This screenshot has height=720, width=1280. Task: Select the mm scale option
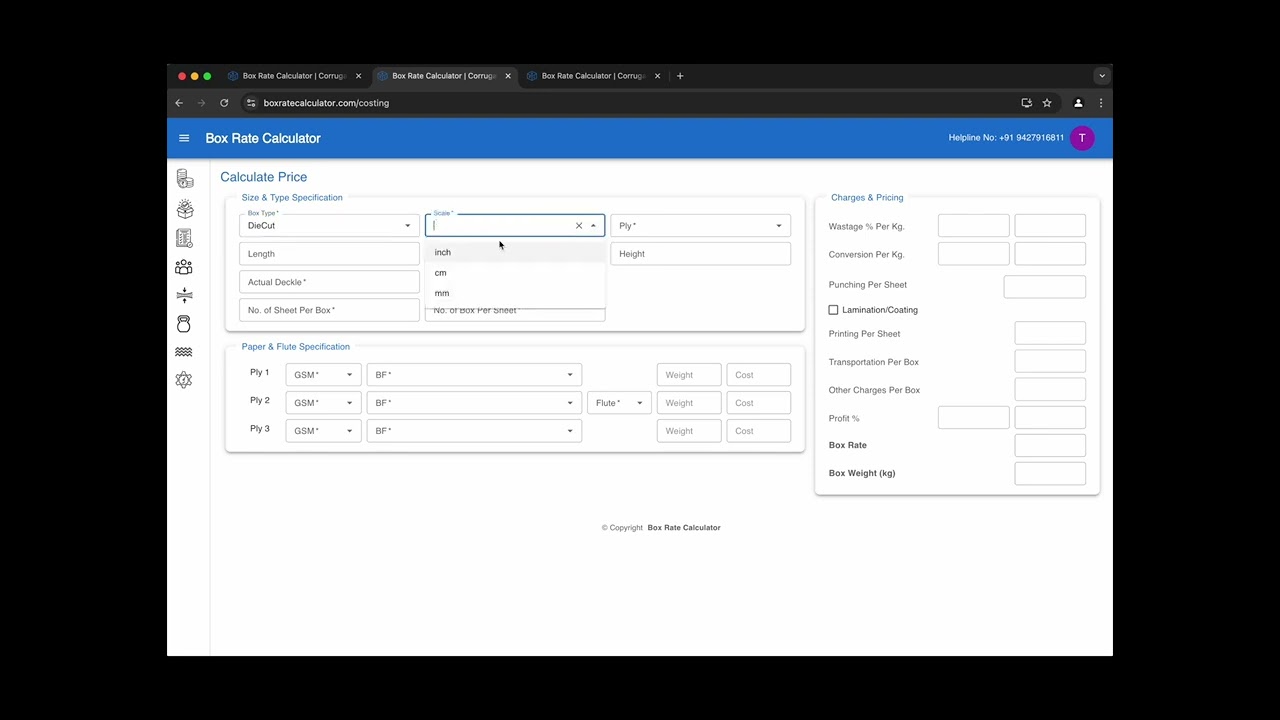(515, 293)
